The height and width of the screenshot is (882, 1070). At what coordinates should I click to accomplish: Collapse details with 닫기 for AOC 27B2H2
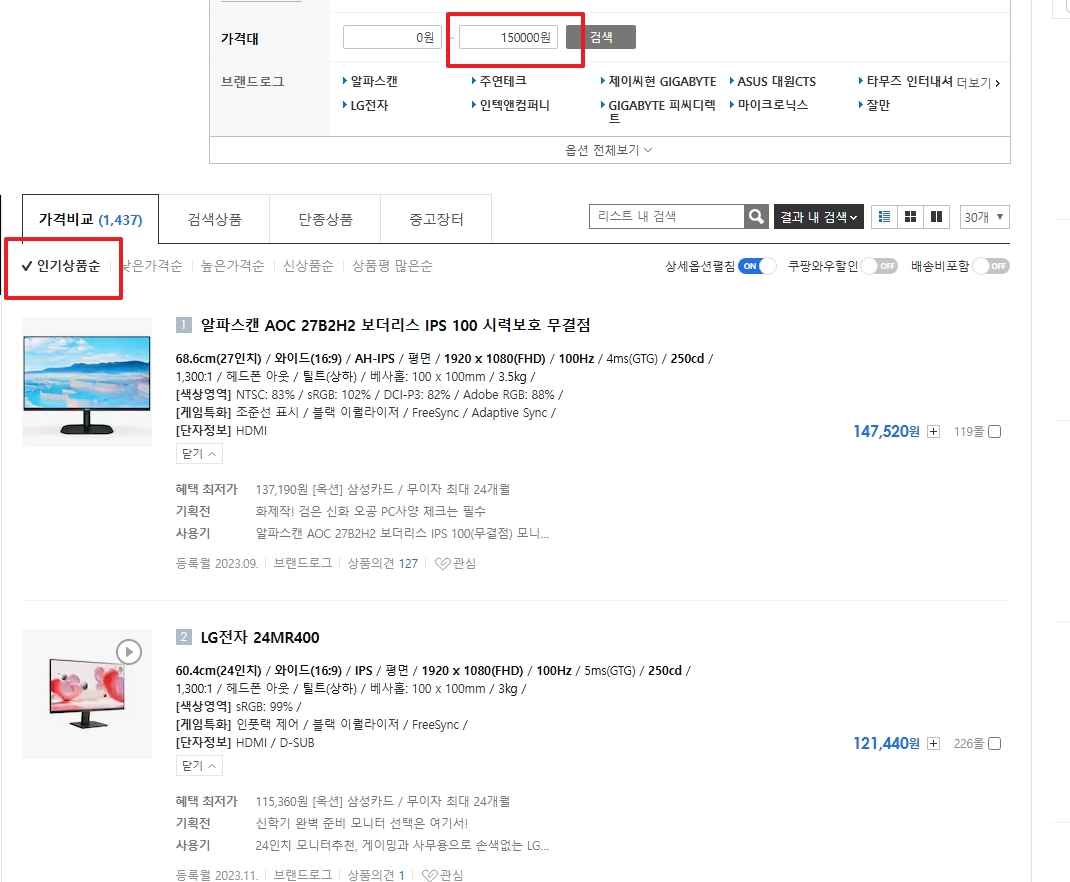pos(199,454)
